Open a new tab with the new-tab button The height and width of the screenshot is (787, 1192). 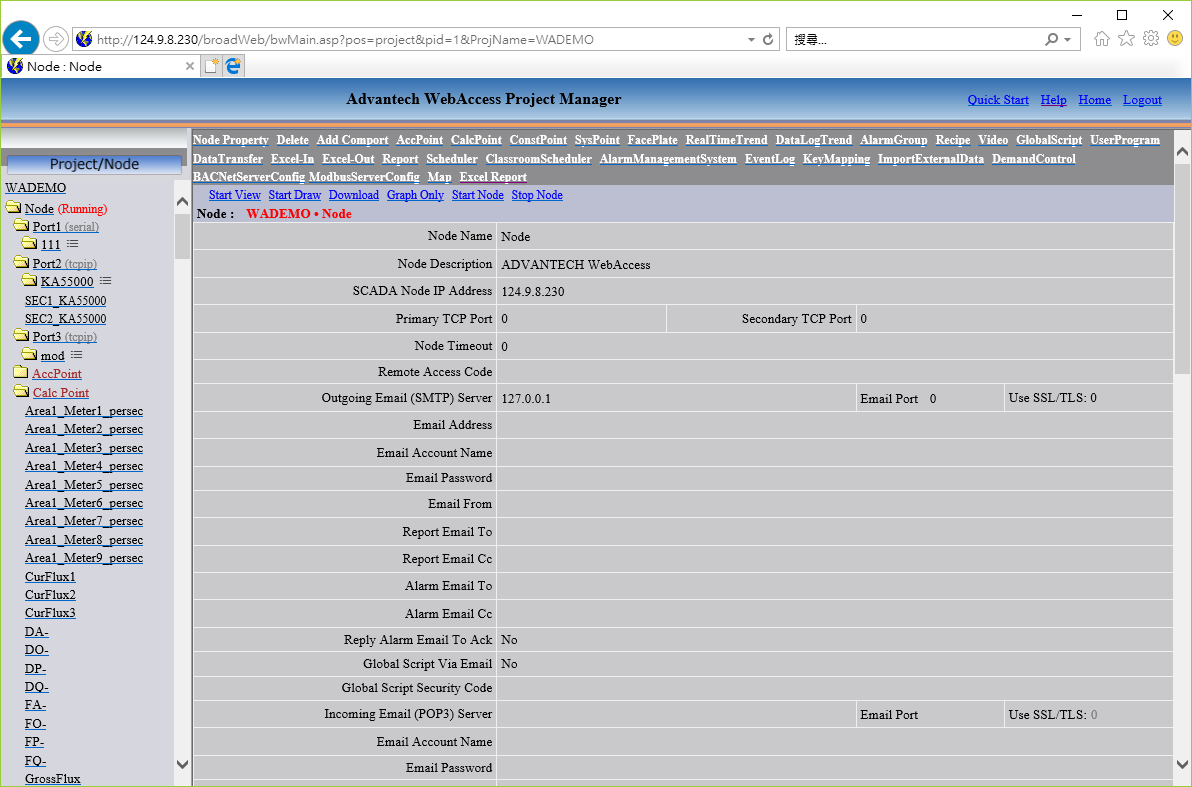[x=211, y=66]
